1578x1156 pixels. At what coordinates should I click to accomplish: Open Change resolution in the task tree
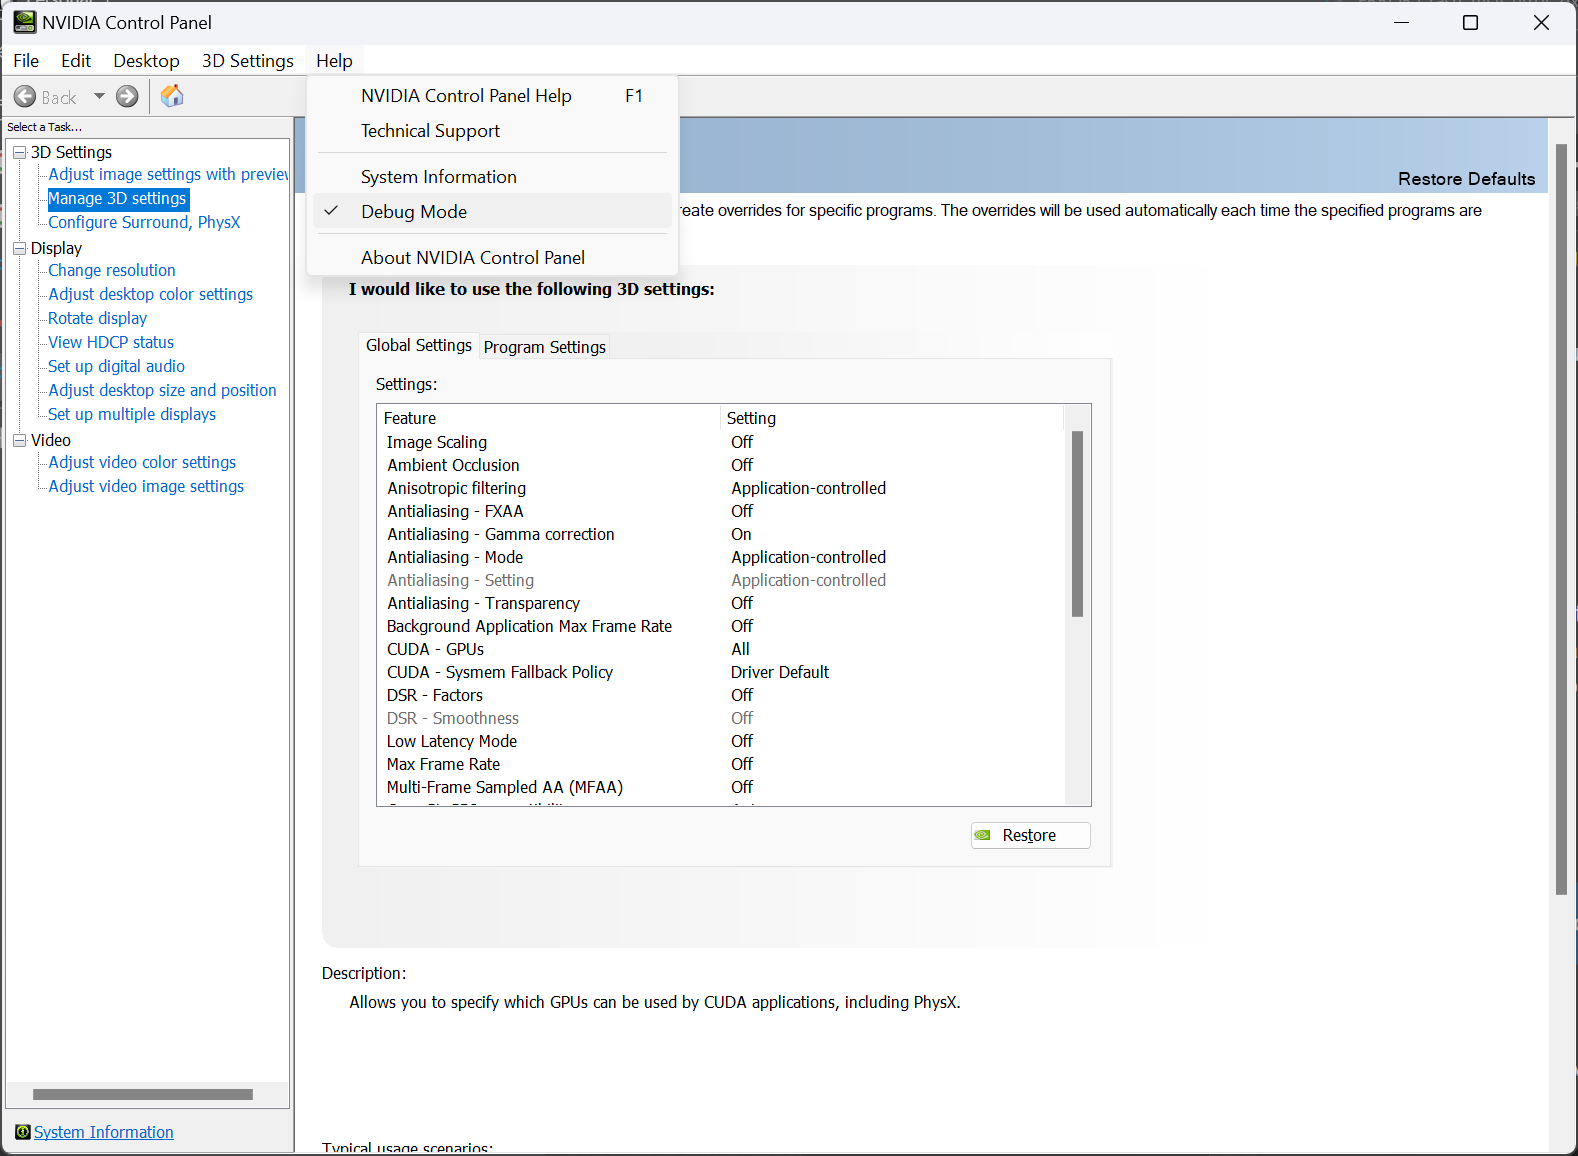112,270
